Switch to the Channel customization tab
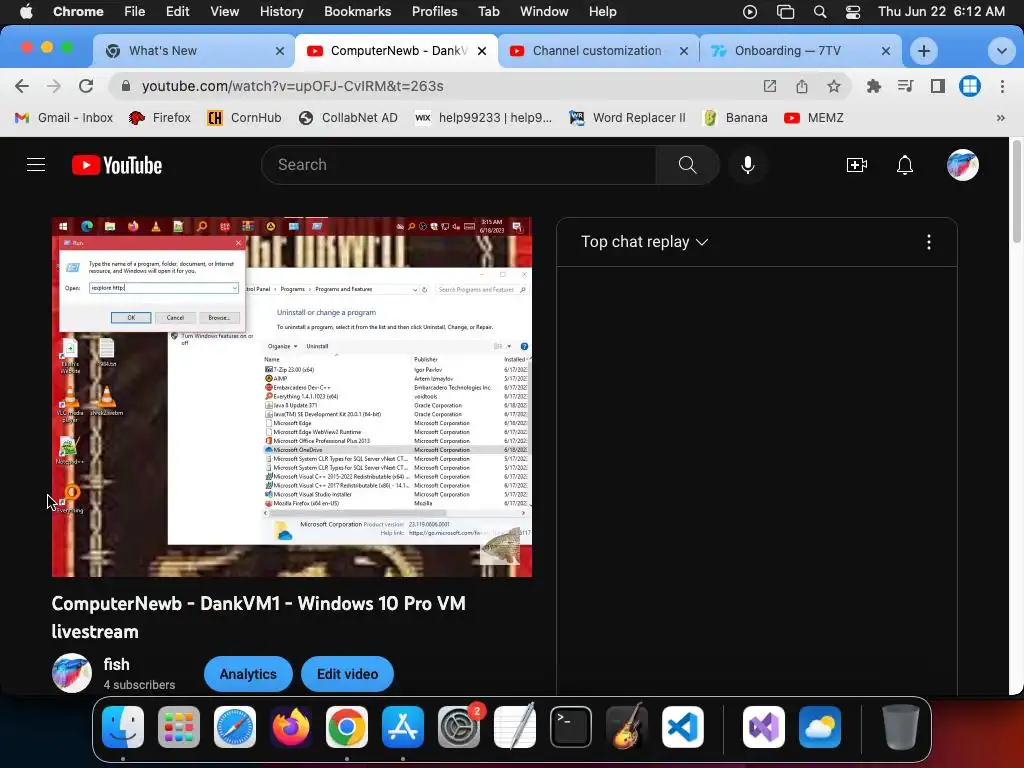The image size is (1024, 768). pos(598,51)
